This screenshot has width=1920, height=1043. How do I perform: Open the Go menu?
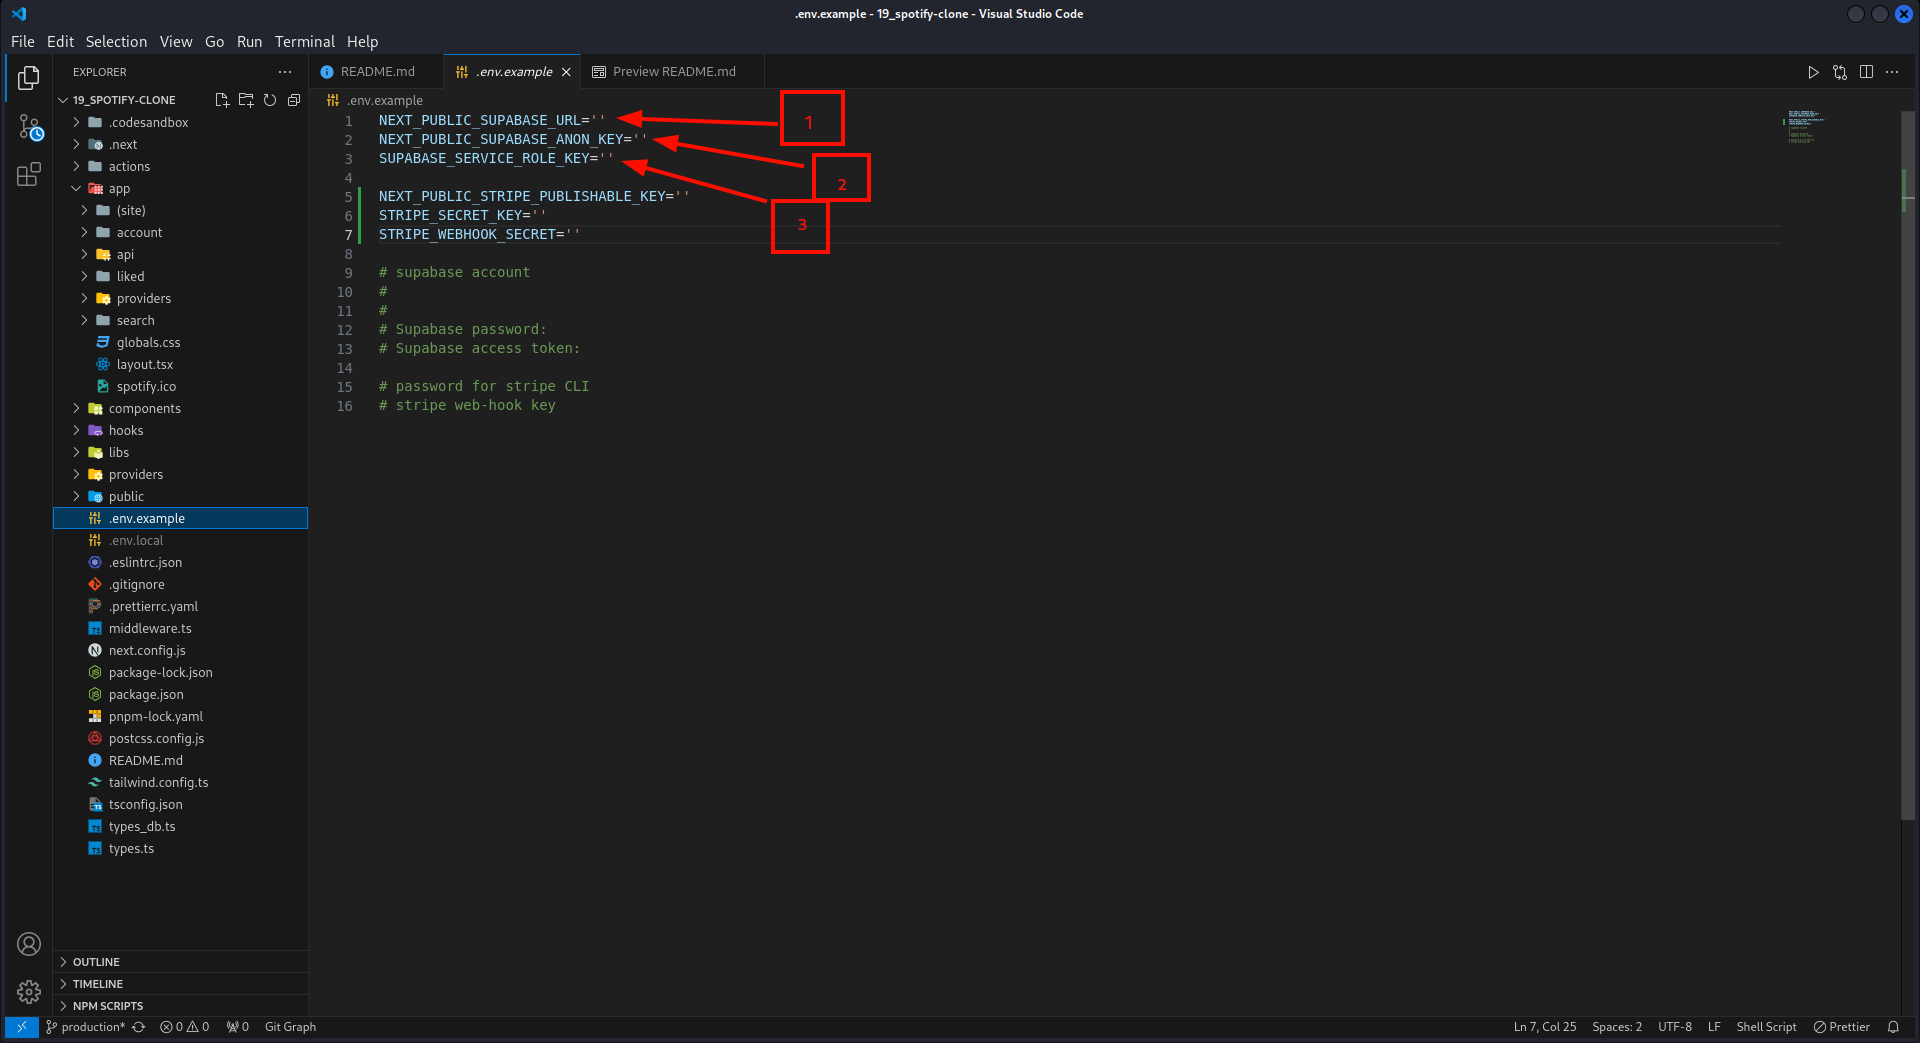(x=214, y=42)
